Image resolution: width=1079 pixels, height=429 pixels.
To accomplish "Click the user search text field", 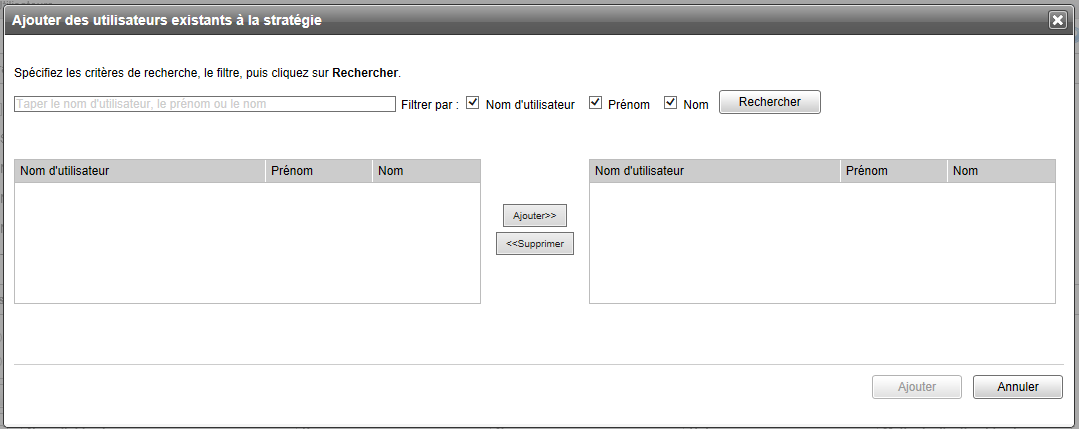I will (205, 104).
